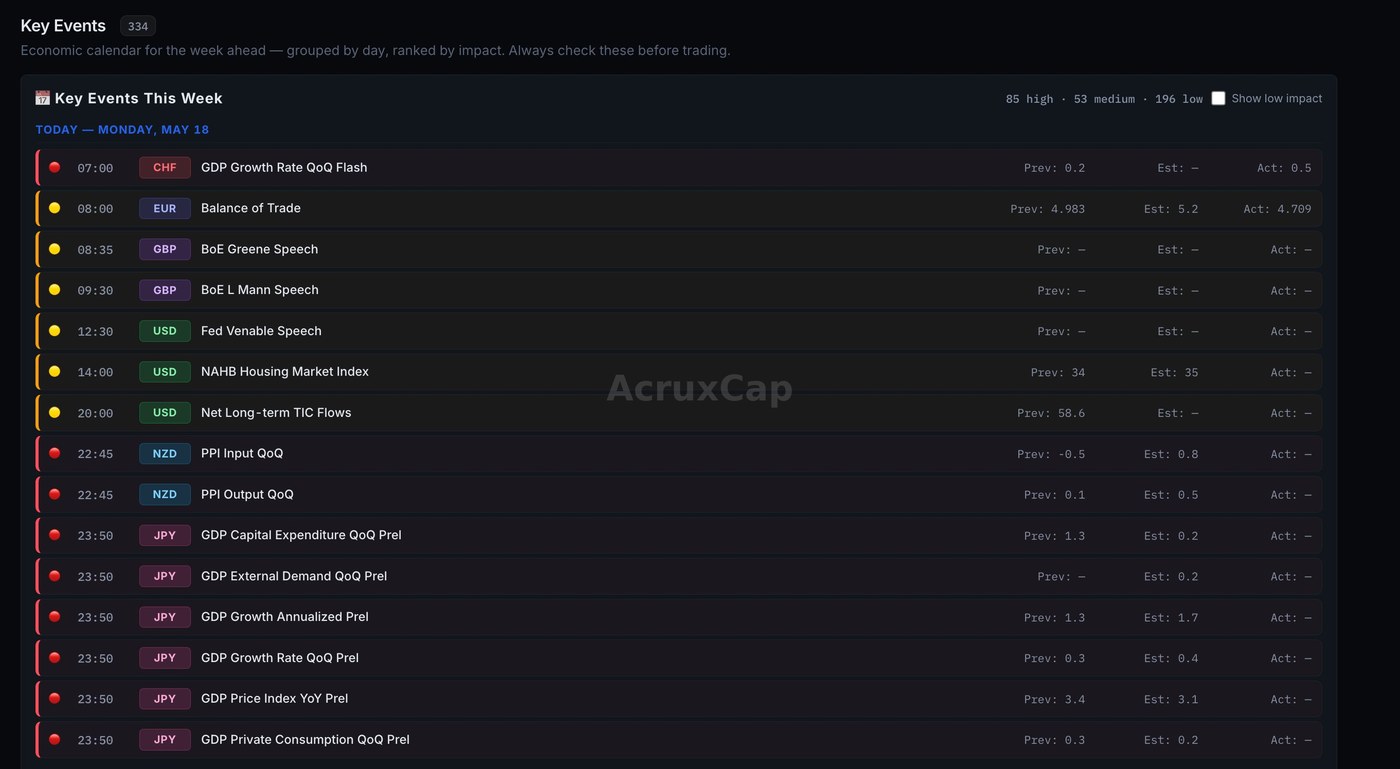Click the CHF currency badge
Viewport: 1400px width, 769px height.
[x=165, y=167]
